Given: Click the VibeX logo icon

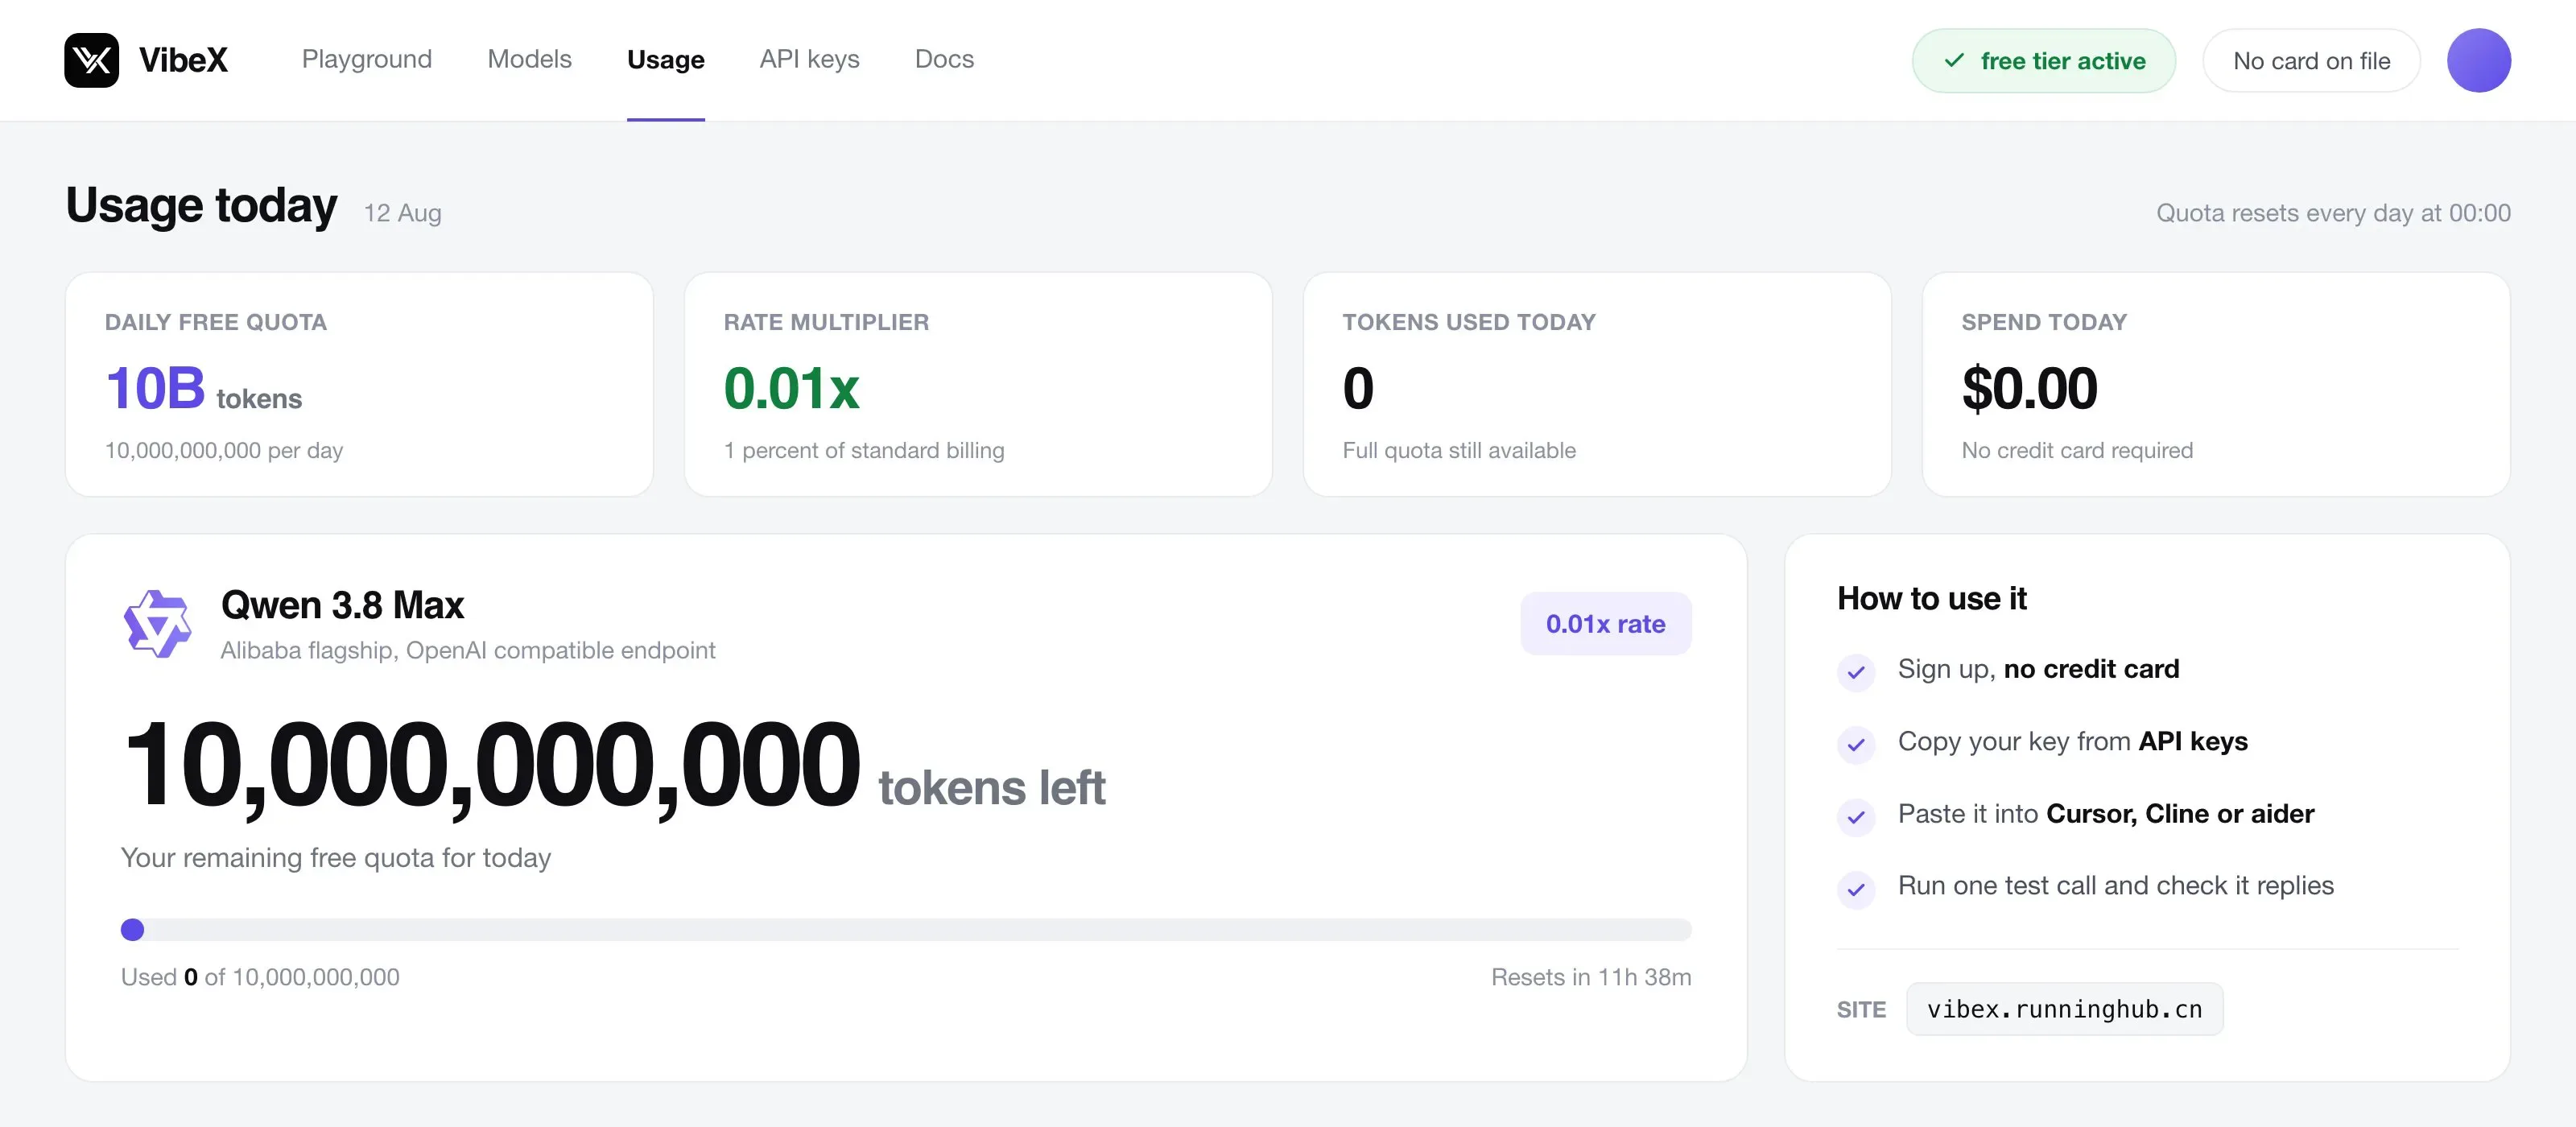Looking at the screenshot, I should coord(91,60).
